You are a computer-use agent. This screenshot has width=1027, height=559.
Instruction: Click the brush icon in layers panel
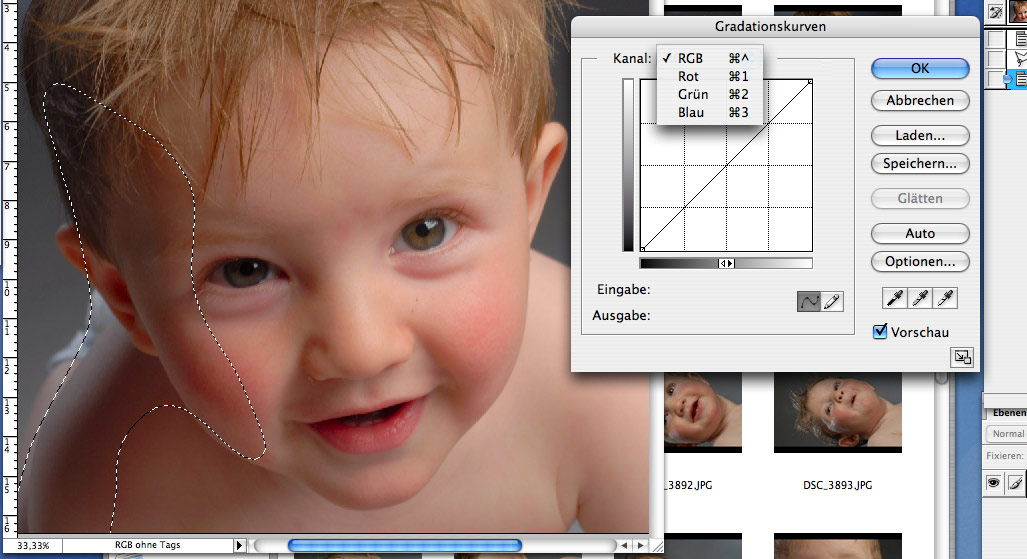pyautogui.click(x=1015, y=483)
